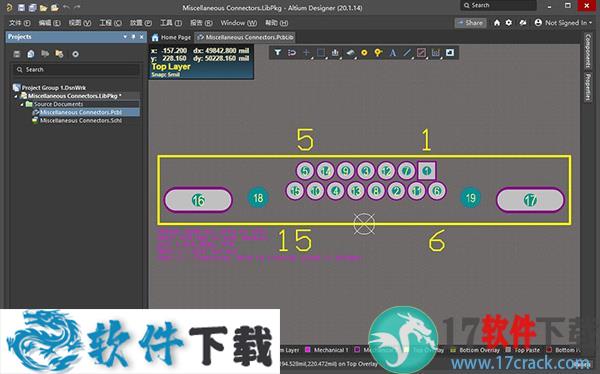Viewport: 600px width, 374px height.
Task: Click the chart dimension tool icon
Action: pyautogui.click(x=435, y=53)
